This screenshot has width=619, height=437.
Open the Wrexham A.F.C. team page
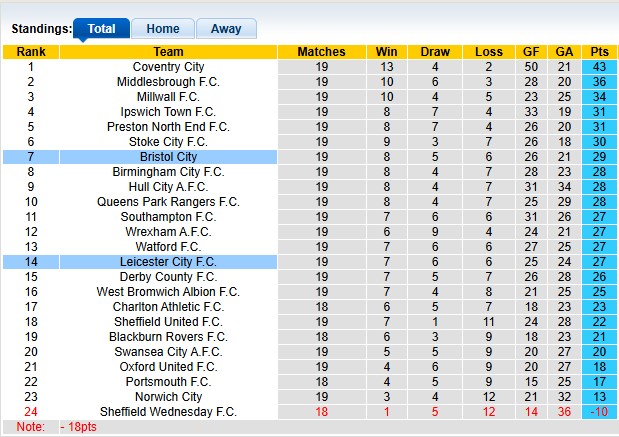tap(168, 232)
